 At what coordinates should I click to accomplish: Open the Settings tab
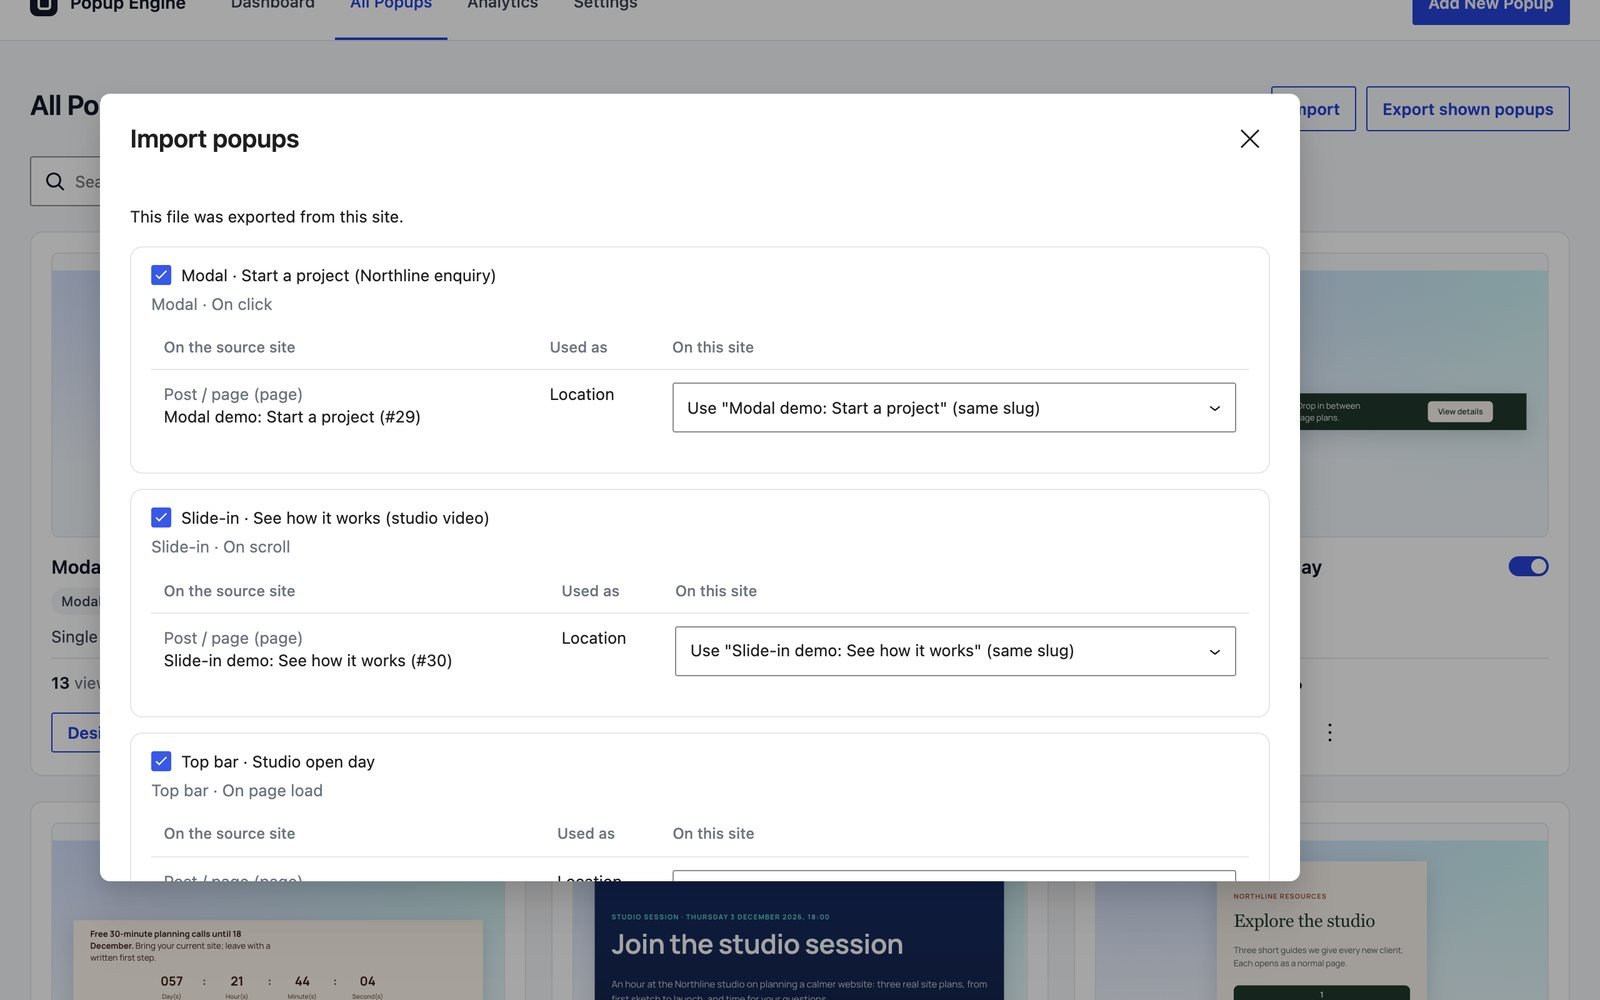click(605, 6)
